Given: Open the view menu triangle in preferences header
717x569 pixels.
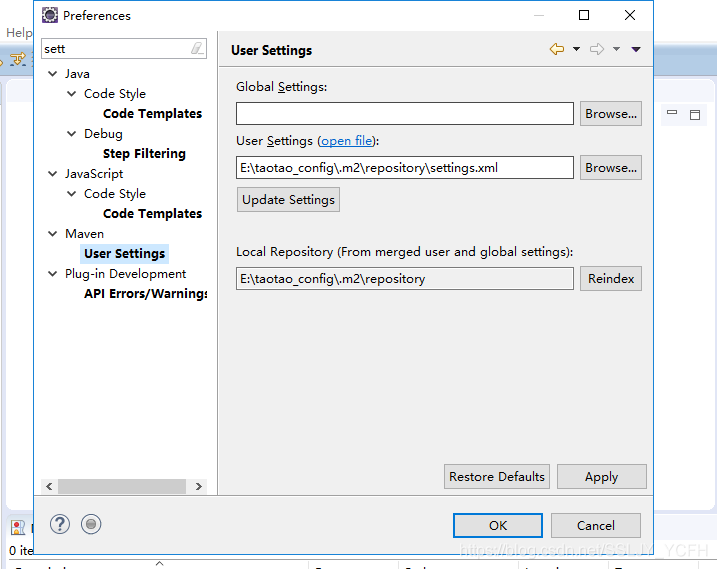Looking at the screenshot, I should click(x=636, y=49).
